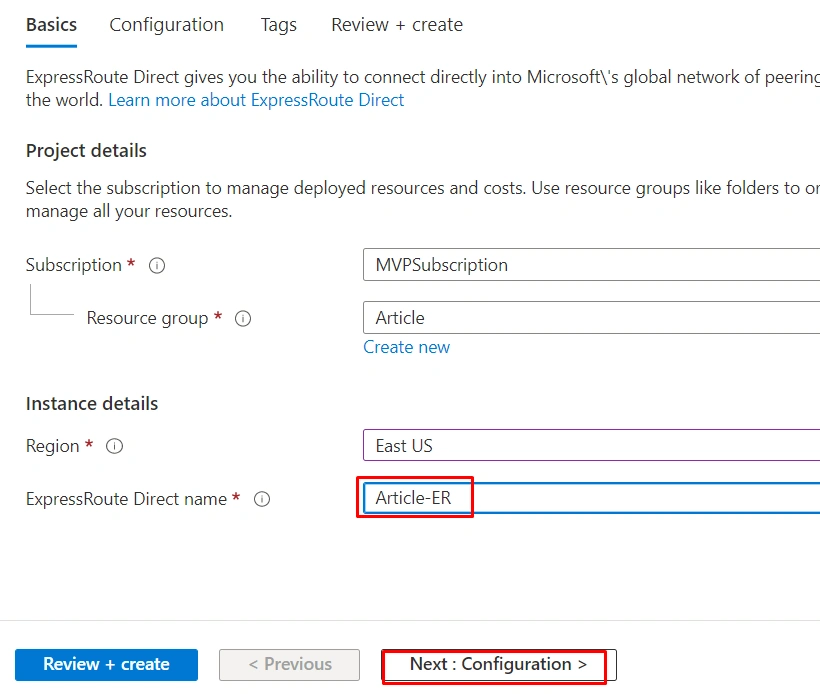Image resolution: width=820 pixels, height=694 pixels.
Task: Follow Learn more about ExpressRoute Direct link
Action: pyautogui.click(x=256, y=100)
